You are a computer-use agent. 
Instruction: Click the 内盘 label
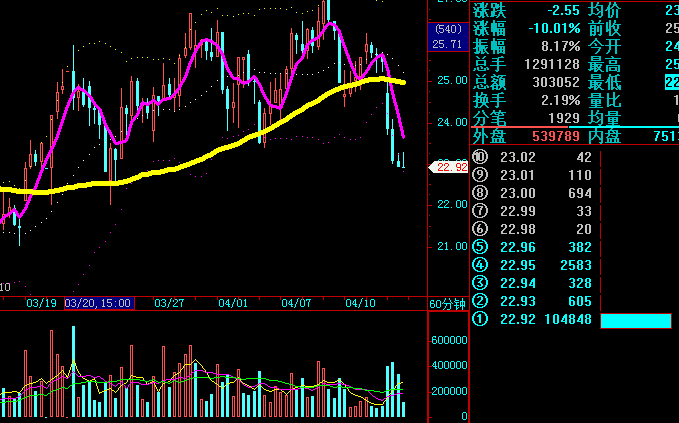(605, 136)
